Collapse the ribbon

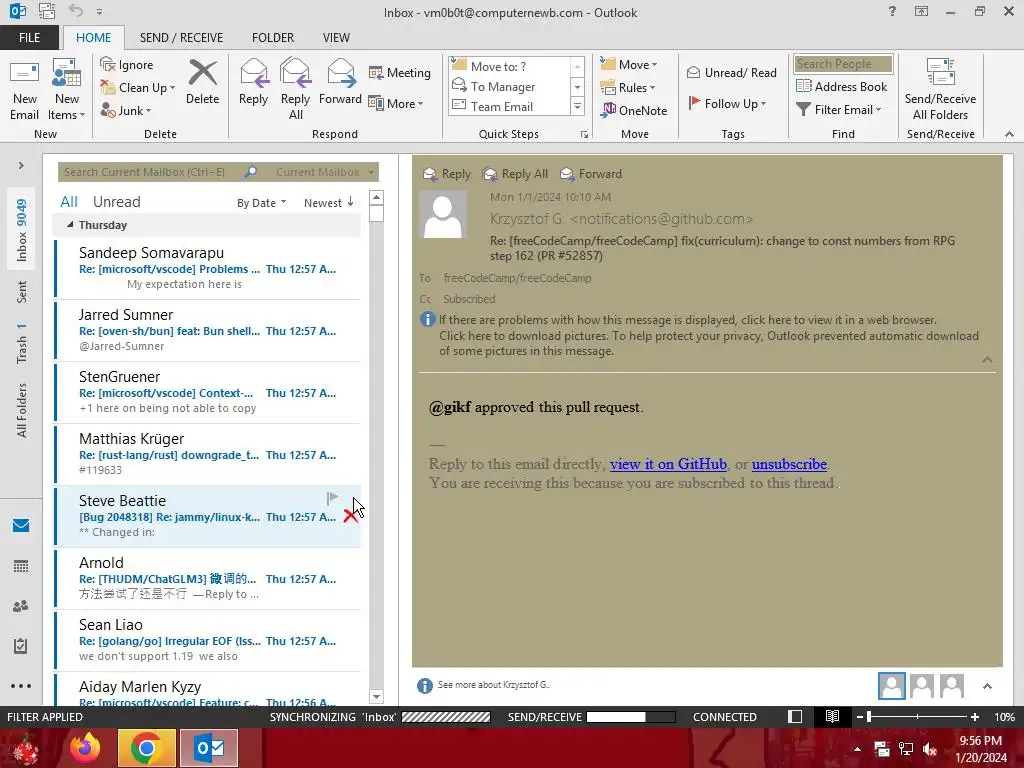[x=1009, y=134]
